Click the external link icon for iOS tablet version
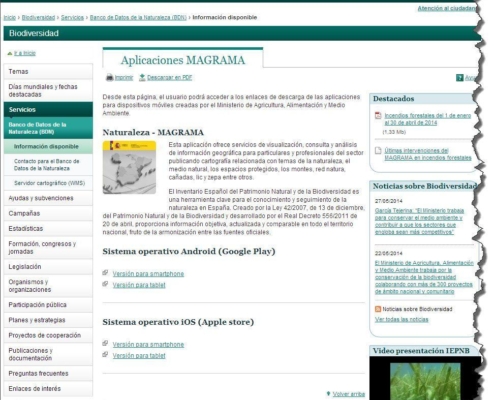This screenshot has height=400, width=495. tap(105, 354)
